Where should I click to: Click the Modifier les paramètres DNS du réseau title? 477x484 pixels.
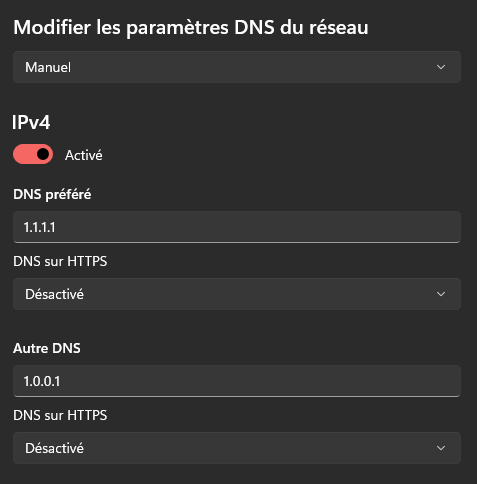tap(191, 27)
